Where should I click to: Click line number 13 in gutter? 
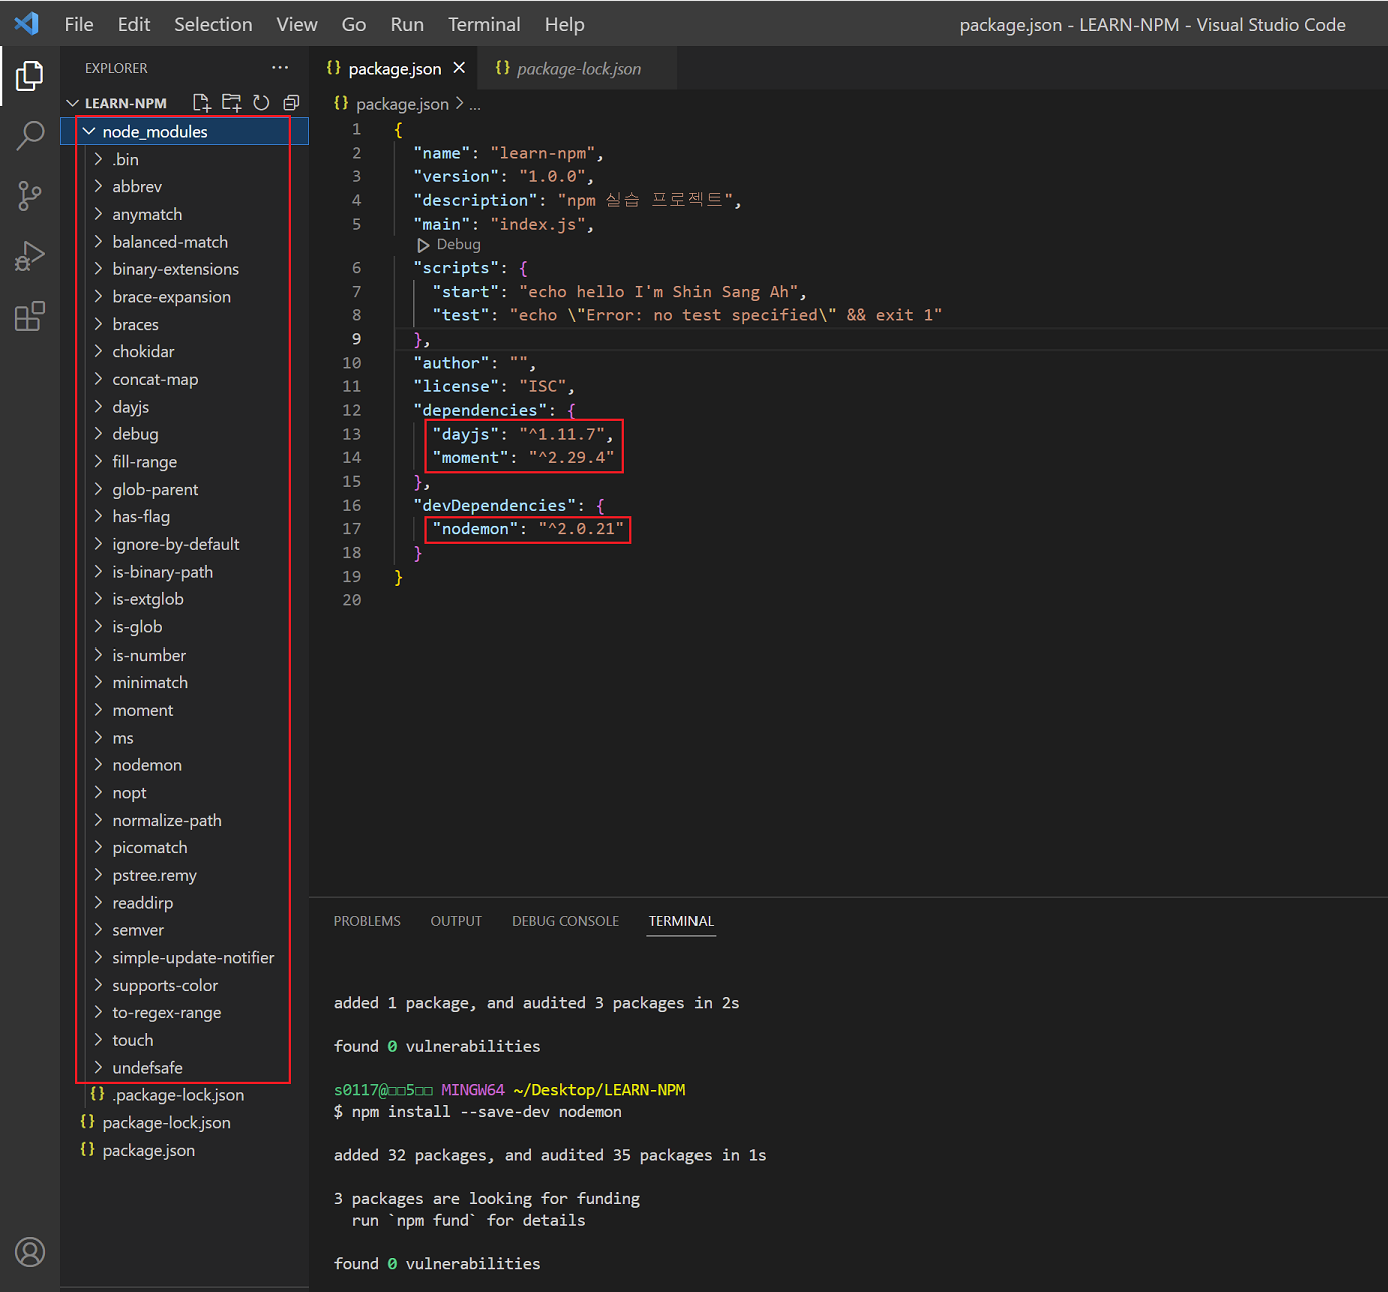click(351, 434)
